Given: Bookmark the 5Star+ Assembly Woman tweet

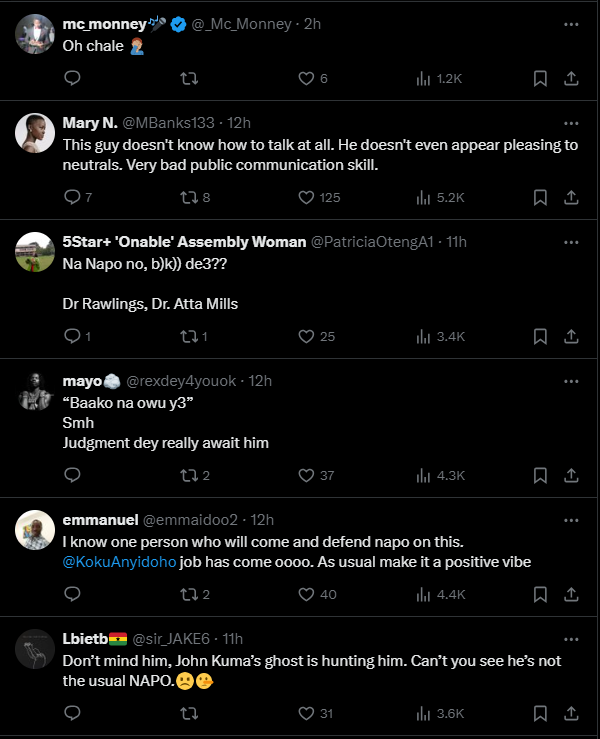Looking at the screenshot, I should click(539, 336).
